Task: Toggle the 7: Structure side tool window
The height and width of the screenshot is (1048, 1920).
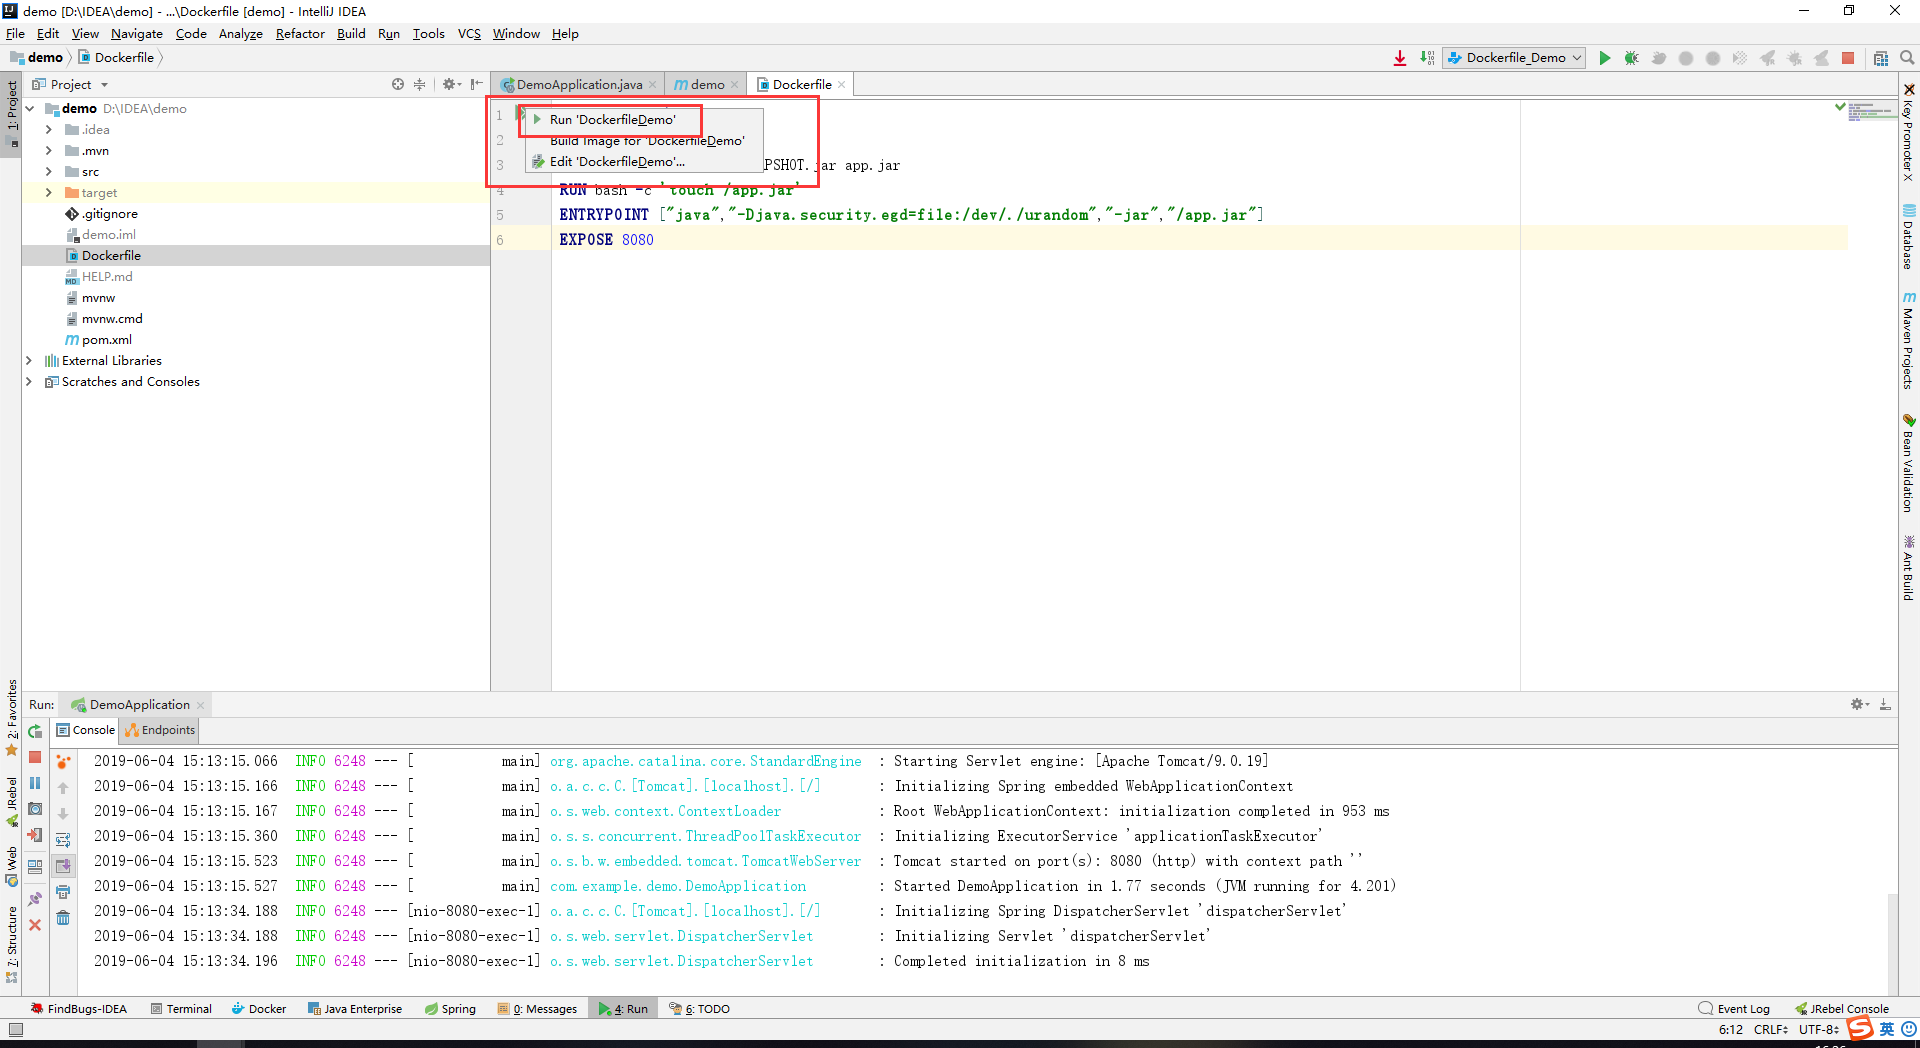Action: pos(11,944)
